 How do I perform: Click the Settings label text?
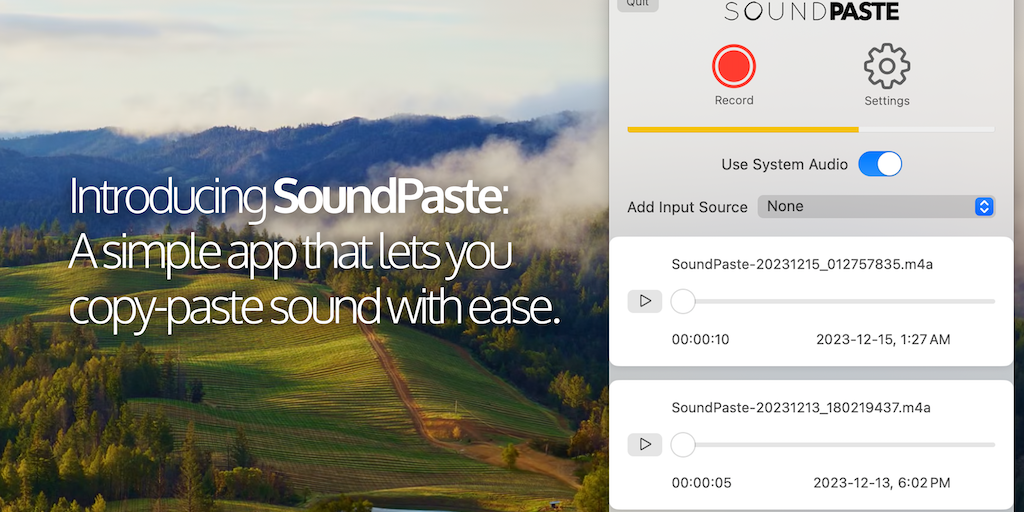pyautogui.click(x=887, y=101)
